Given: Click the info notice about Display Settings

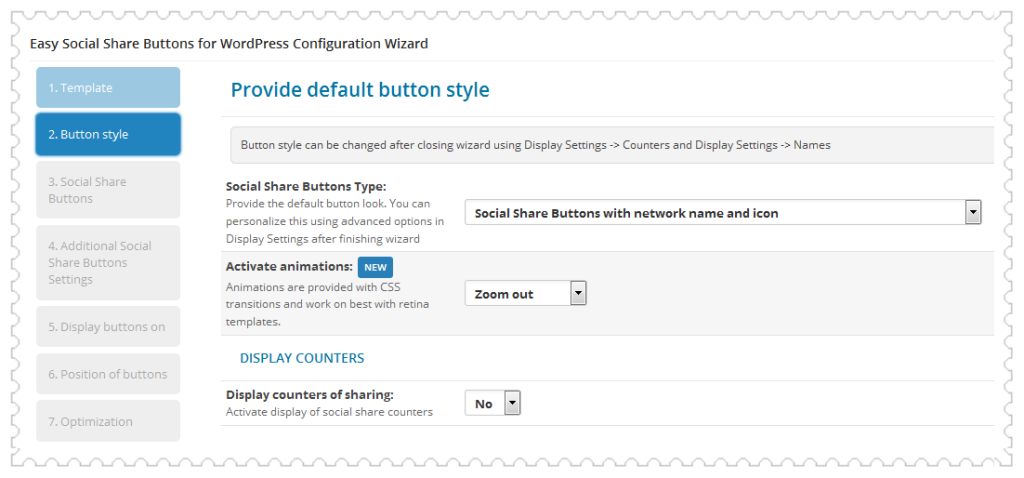Looking at the screenshot, I should point(612,145).
